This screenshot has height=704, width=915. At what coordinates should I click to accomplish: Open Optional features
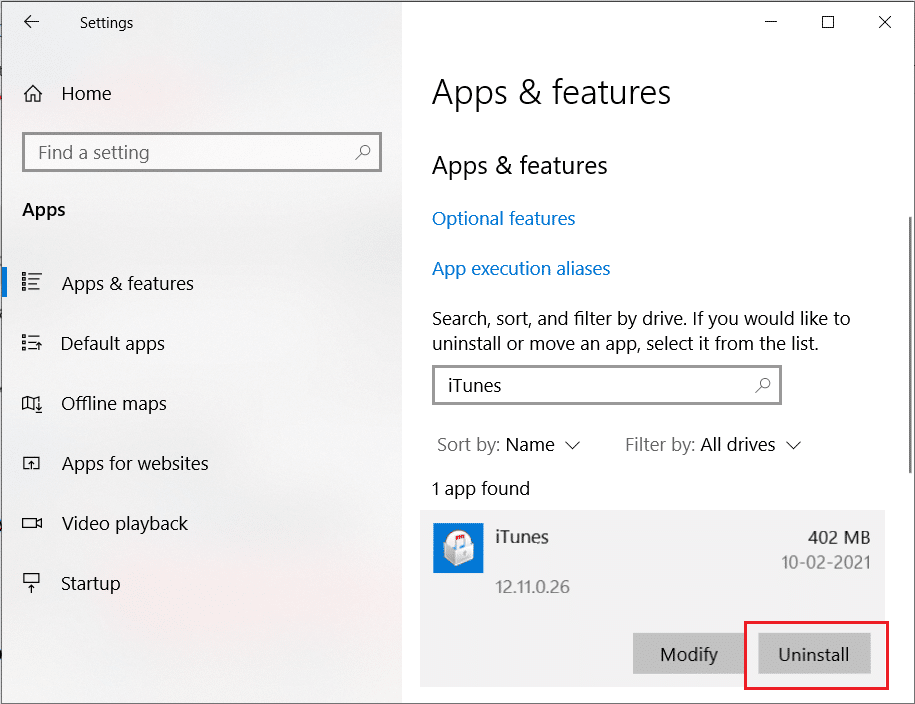coord(503,218)
